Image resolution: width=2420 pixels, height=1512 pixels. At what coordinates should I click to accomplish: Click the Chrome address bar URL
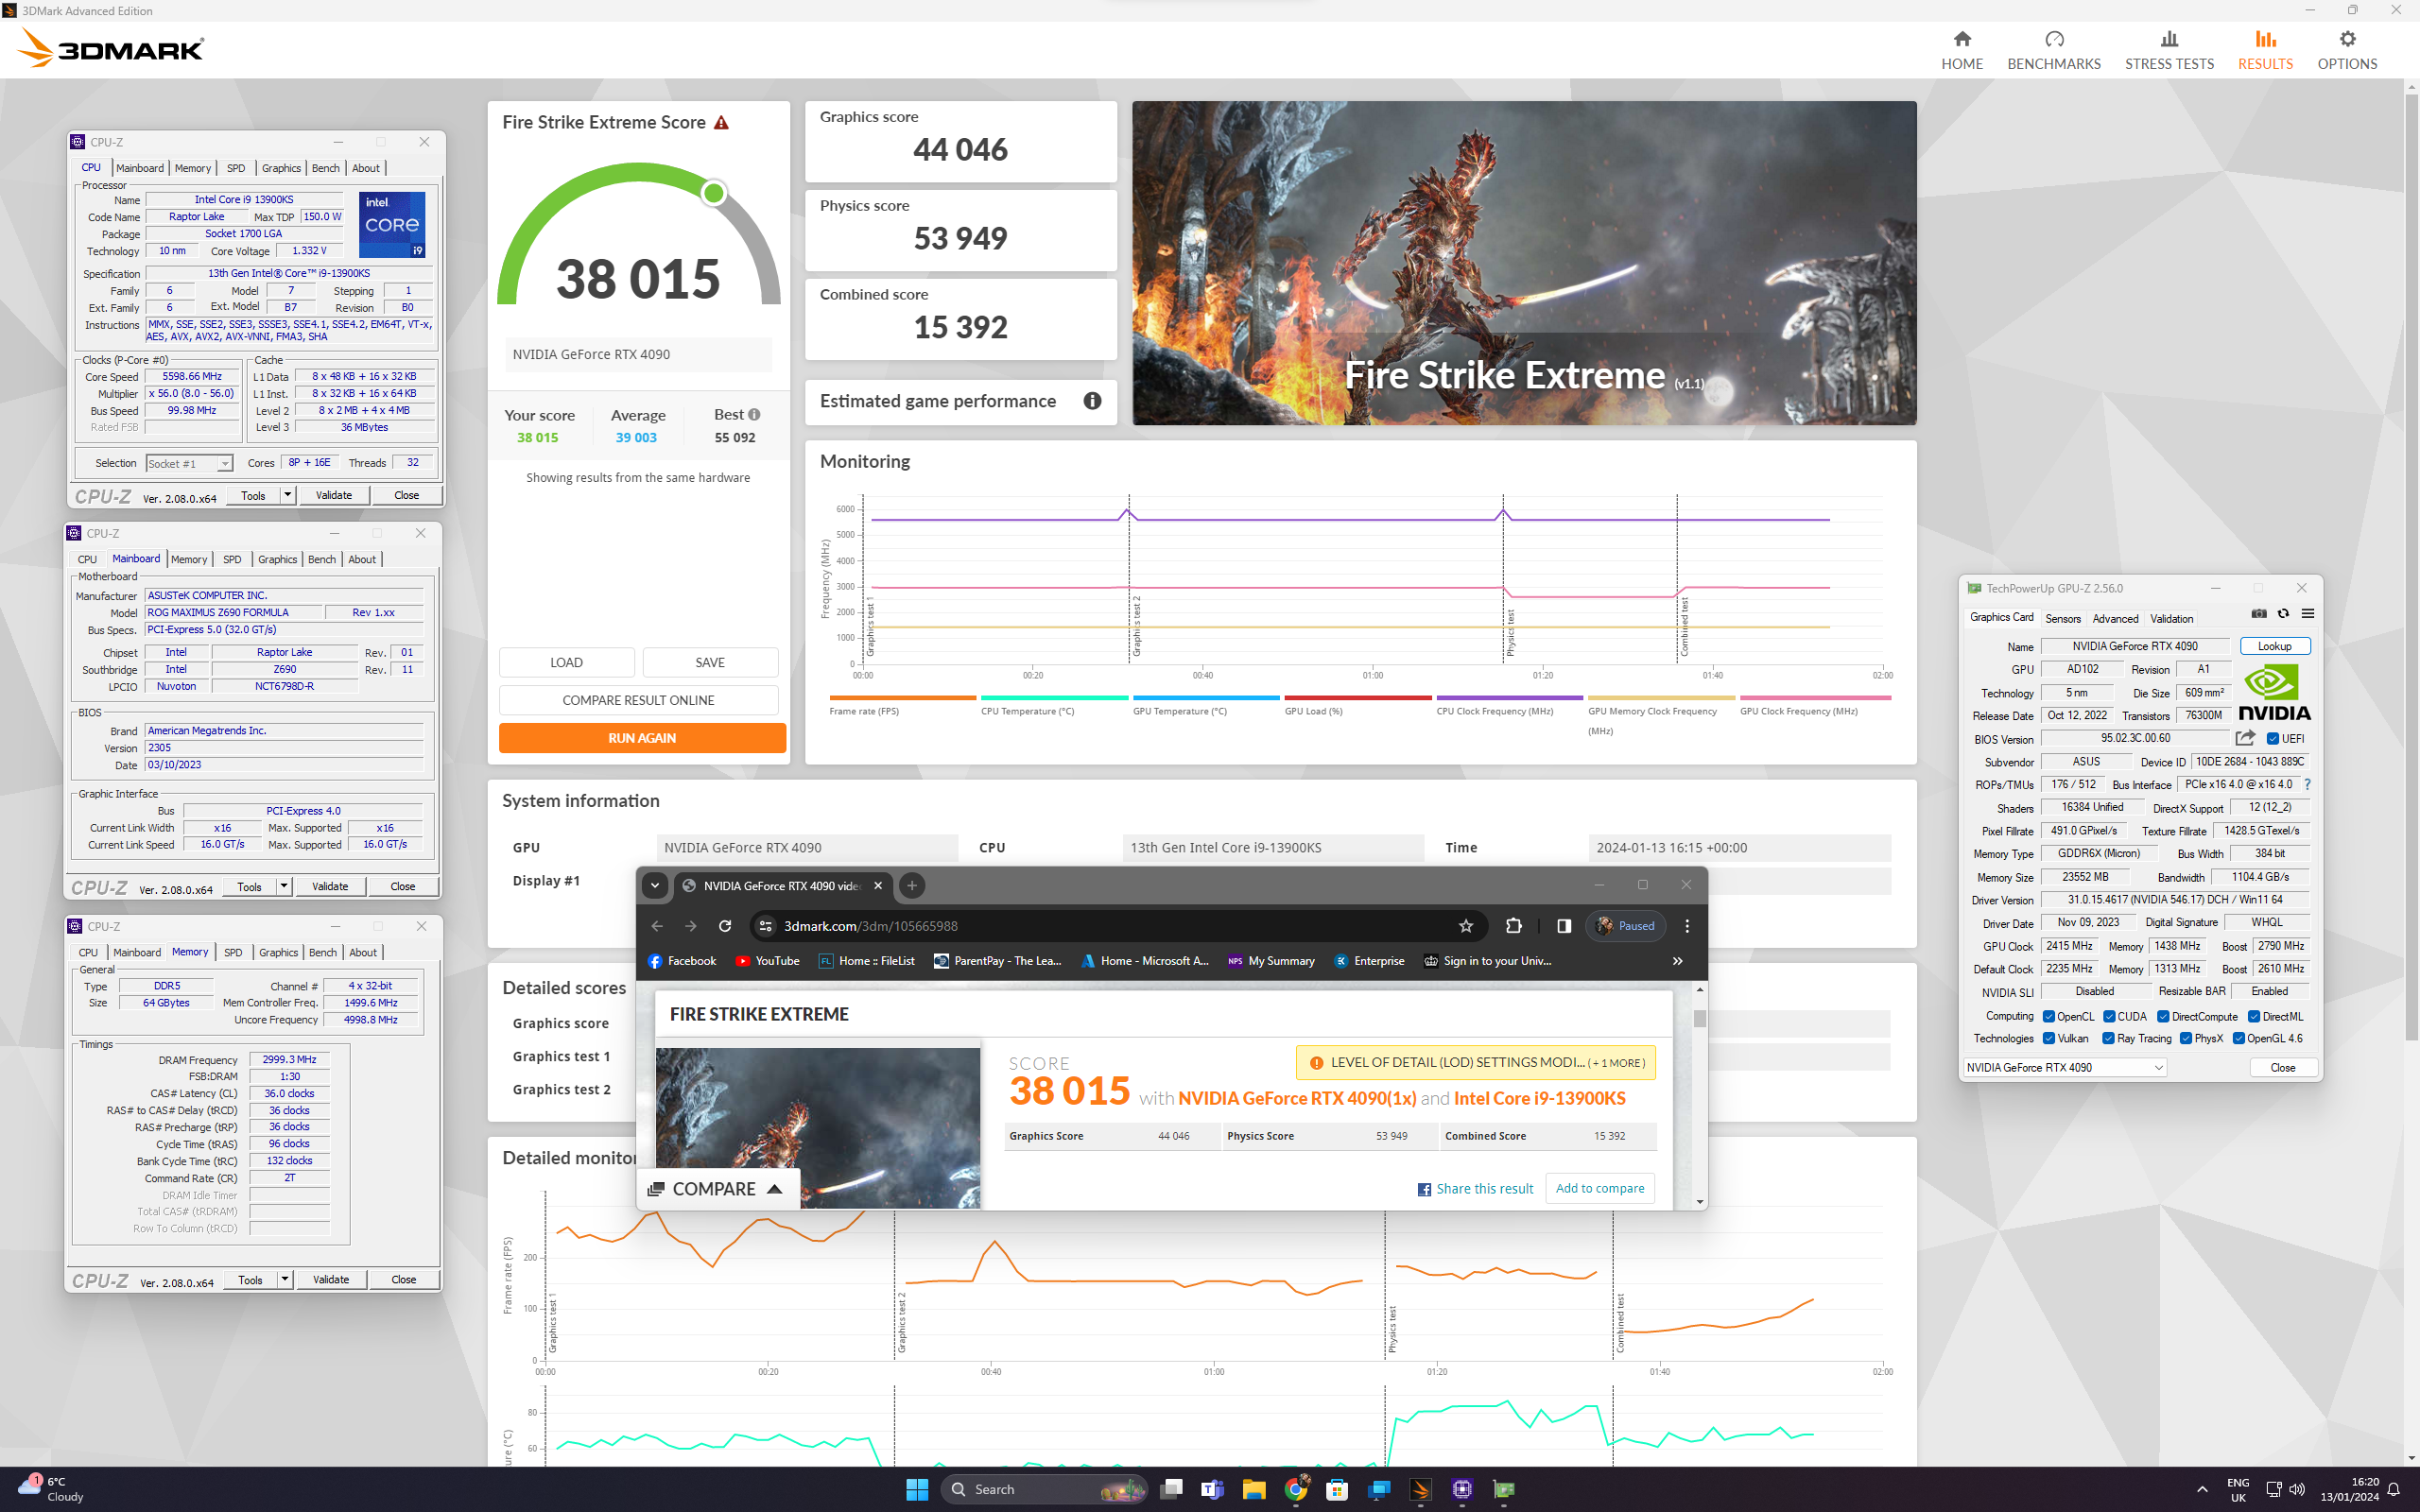pyautogui.click(x=870, y=926)
